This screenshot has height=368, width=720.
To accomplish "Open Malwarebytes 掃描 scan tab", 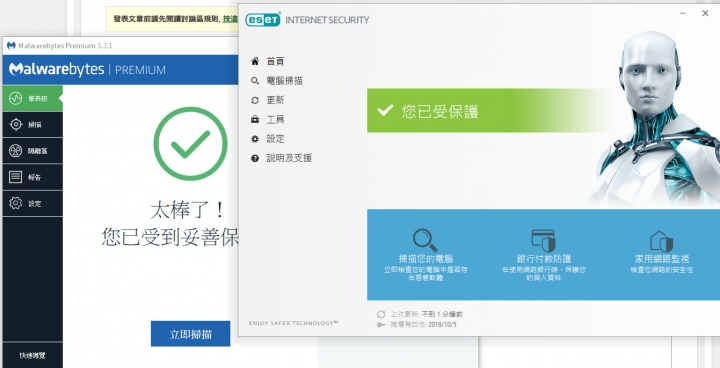I will tap(33, 125).
